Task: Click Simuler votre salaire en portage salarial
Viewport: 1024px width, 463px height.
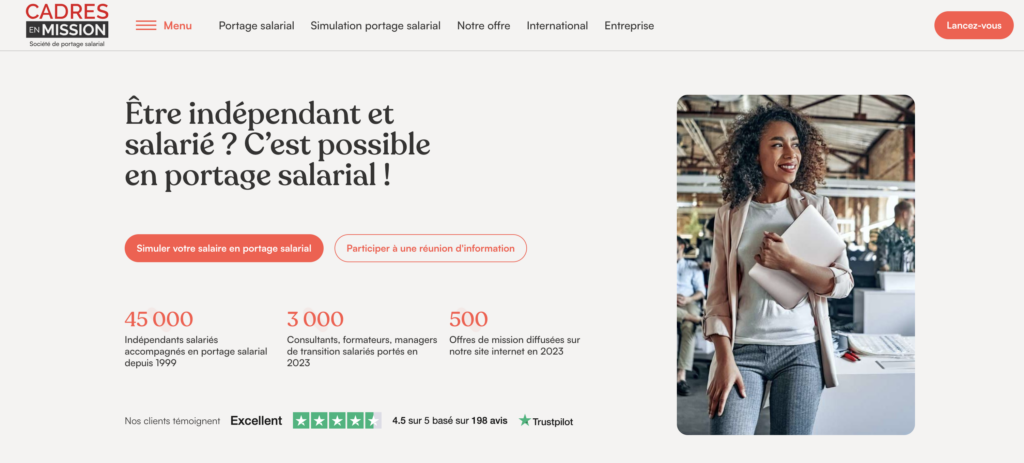Action: (x=224, y=248)
